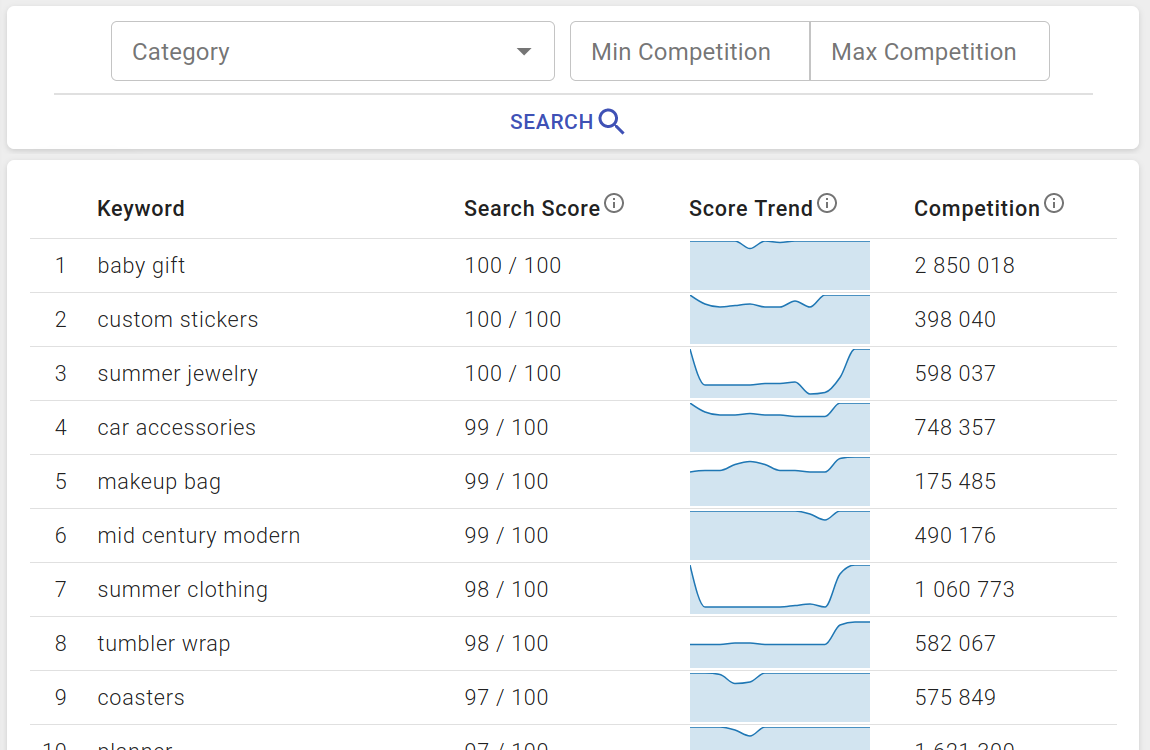Click competition value 2 850 018
The width and height of the screenshot is (1150, 750).
coord(964,265)
